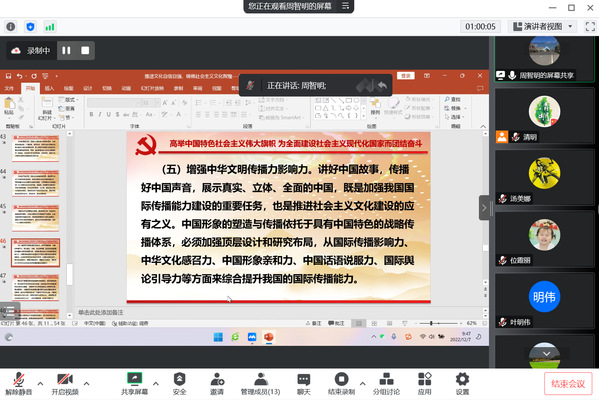Image resolution: width=599 pixels, height=400 pixels.
Task: Click the green network status bars icon
Action: point(50,26)
